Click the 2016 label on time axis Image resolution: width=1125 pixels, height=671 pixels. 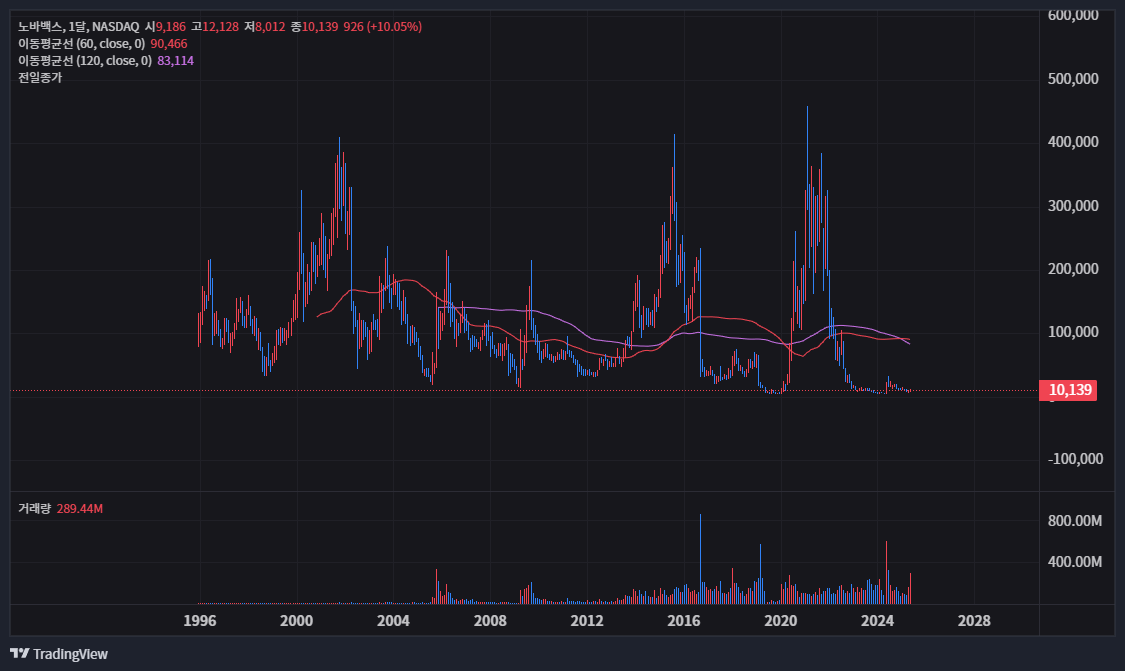[684, 621]
